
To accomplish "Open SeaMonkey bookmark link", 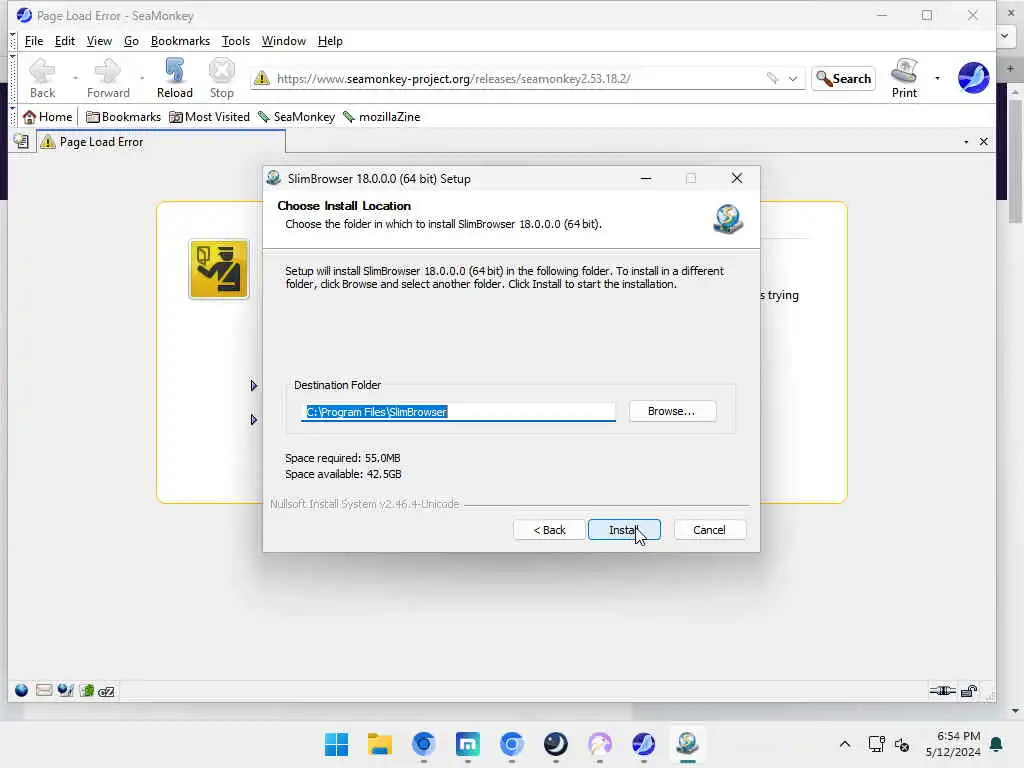I will [296, 117].
